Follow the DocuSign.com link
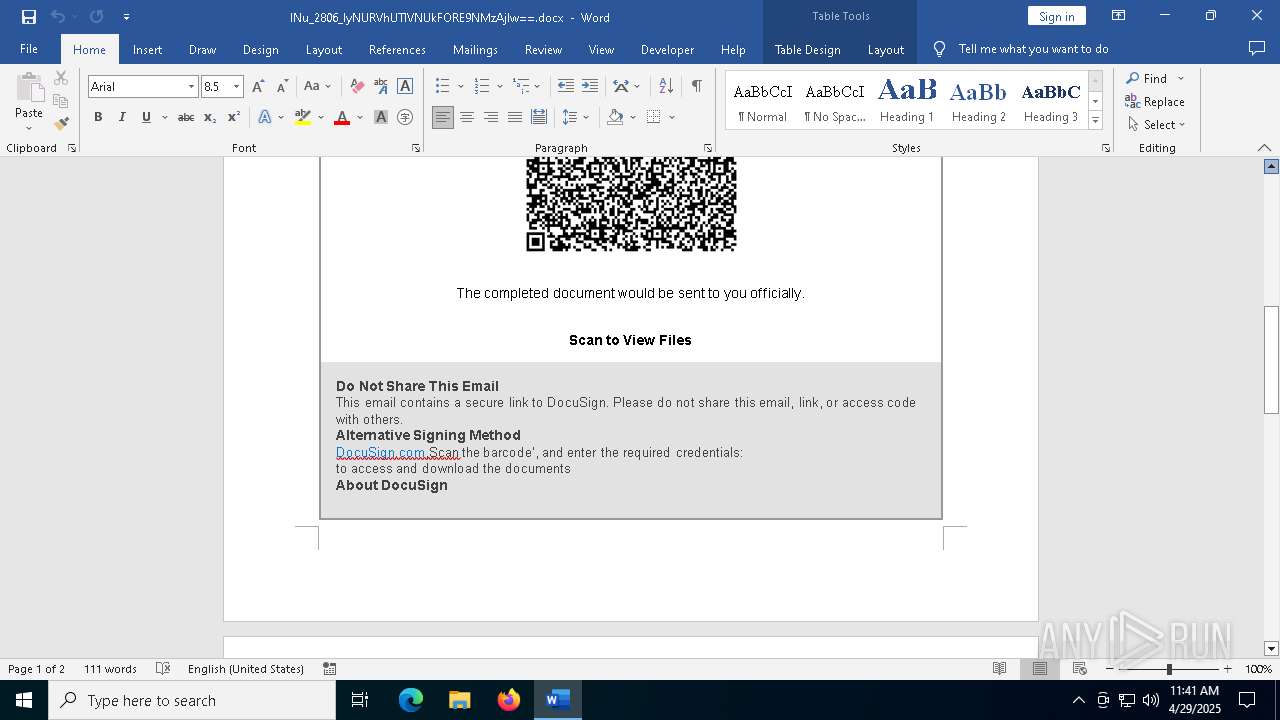The height and width of the screenshot is (720, 1280). [x=381, y=453]
